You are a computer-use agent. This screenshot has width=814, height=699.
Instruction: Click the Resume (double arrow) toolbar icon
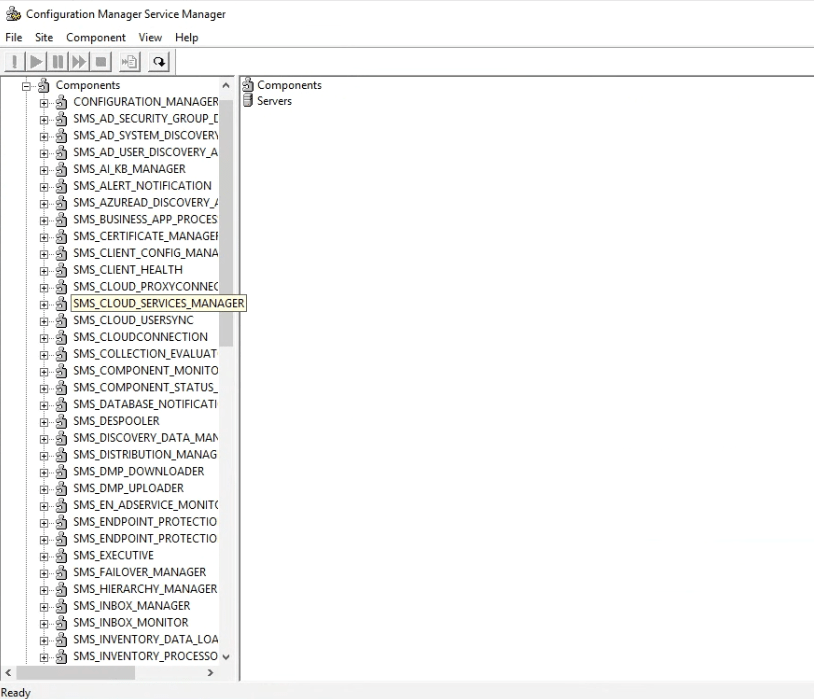click(x=79, y=62)
